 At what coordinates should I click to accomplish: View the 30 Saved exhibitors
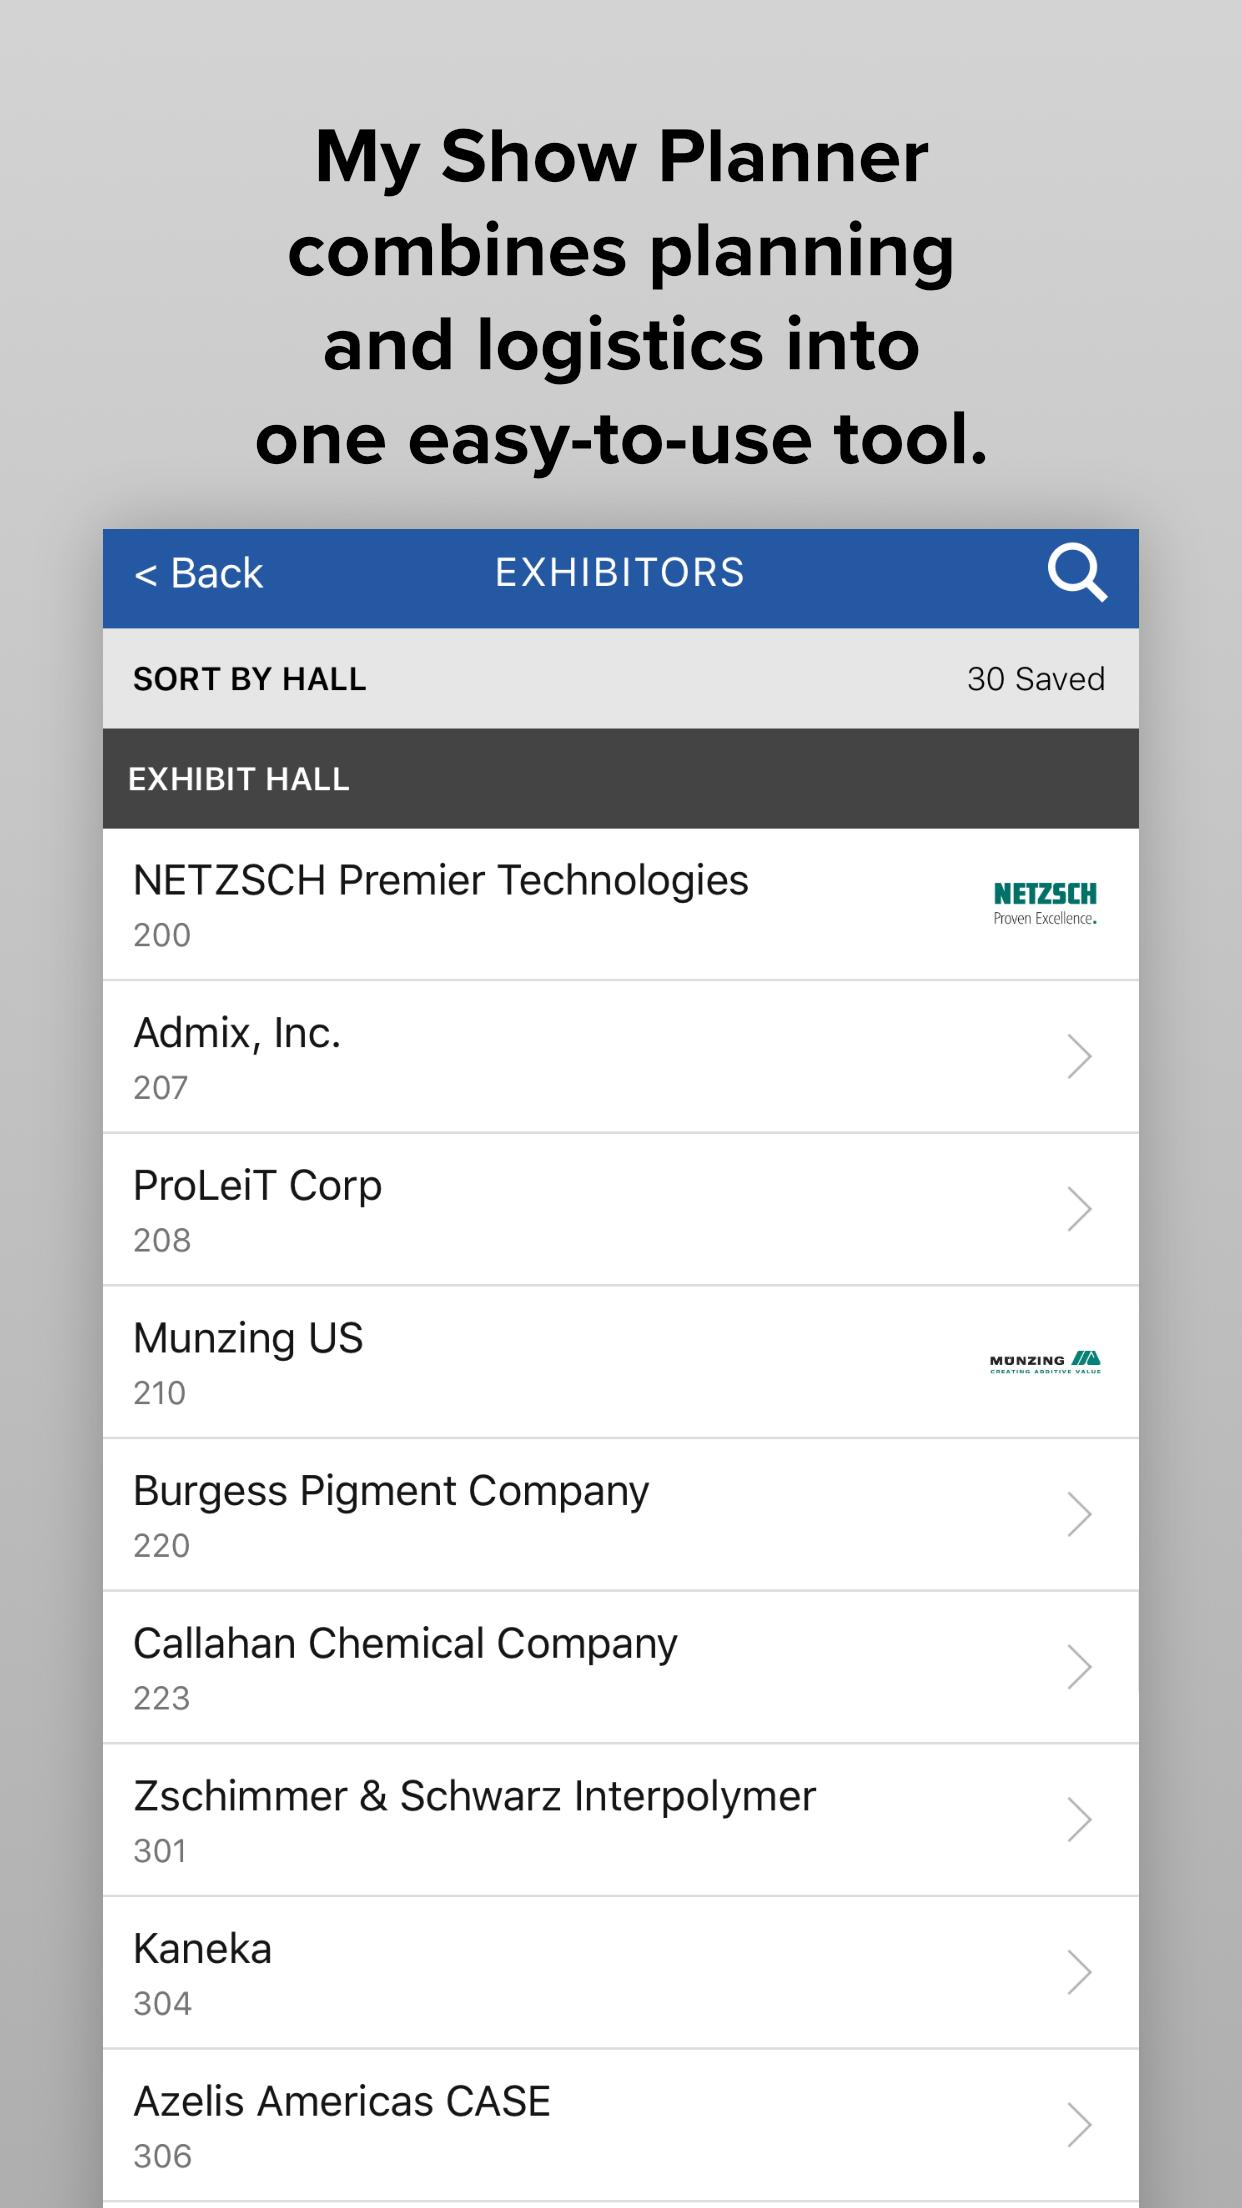1035,679
